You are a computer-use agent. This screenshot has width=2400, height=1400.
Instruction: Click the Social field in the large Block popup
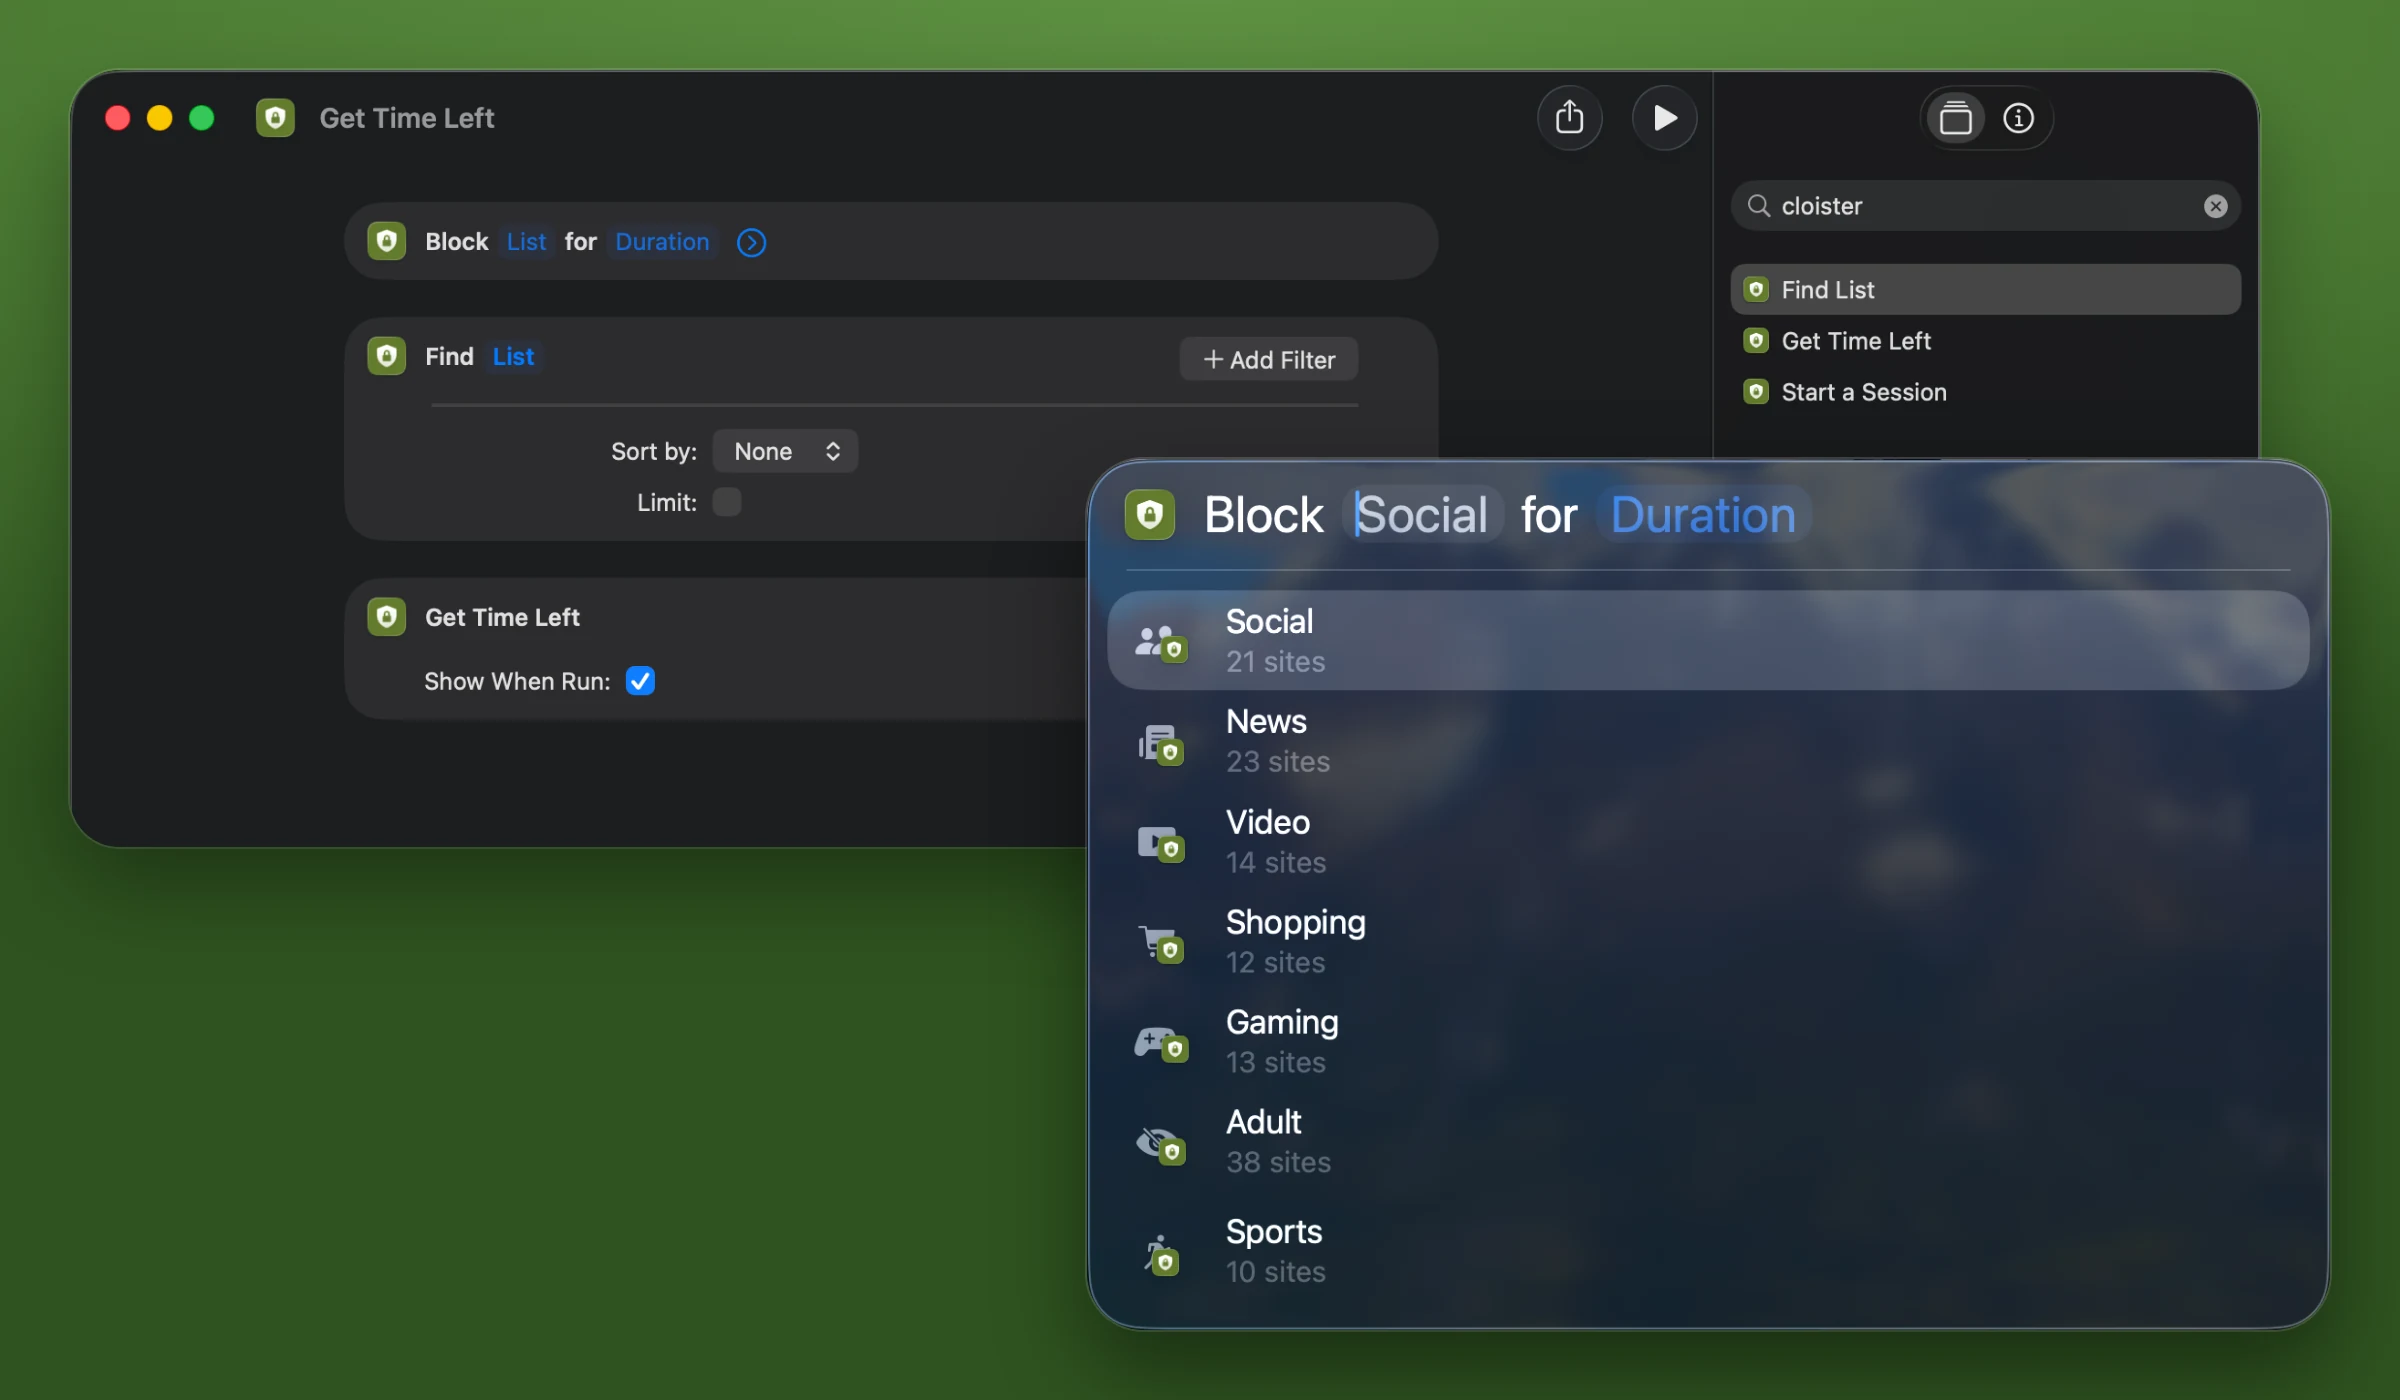[1421, 515]
